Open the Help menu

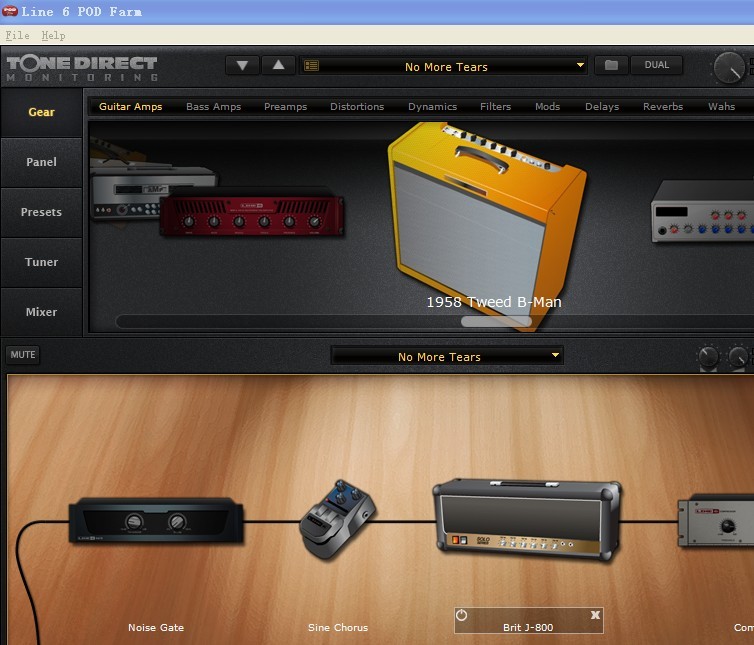tap(53, 35)
